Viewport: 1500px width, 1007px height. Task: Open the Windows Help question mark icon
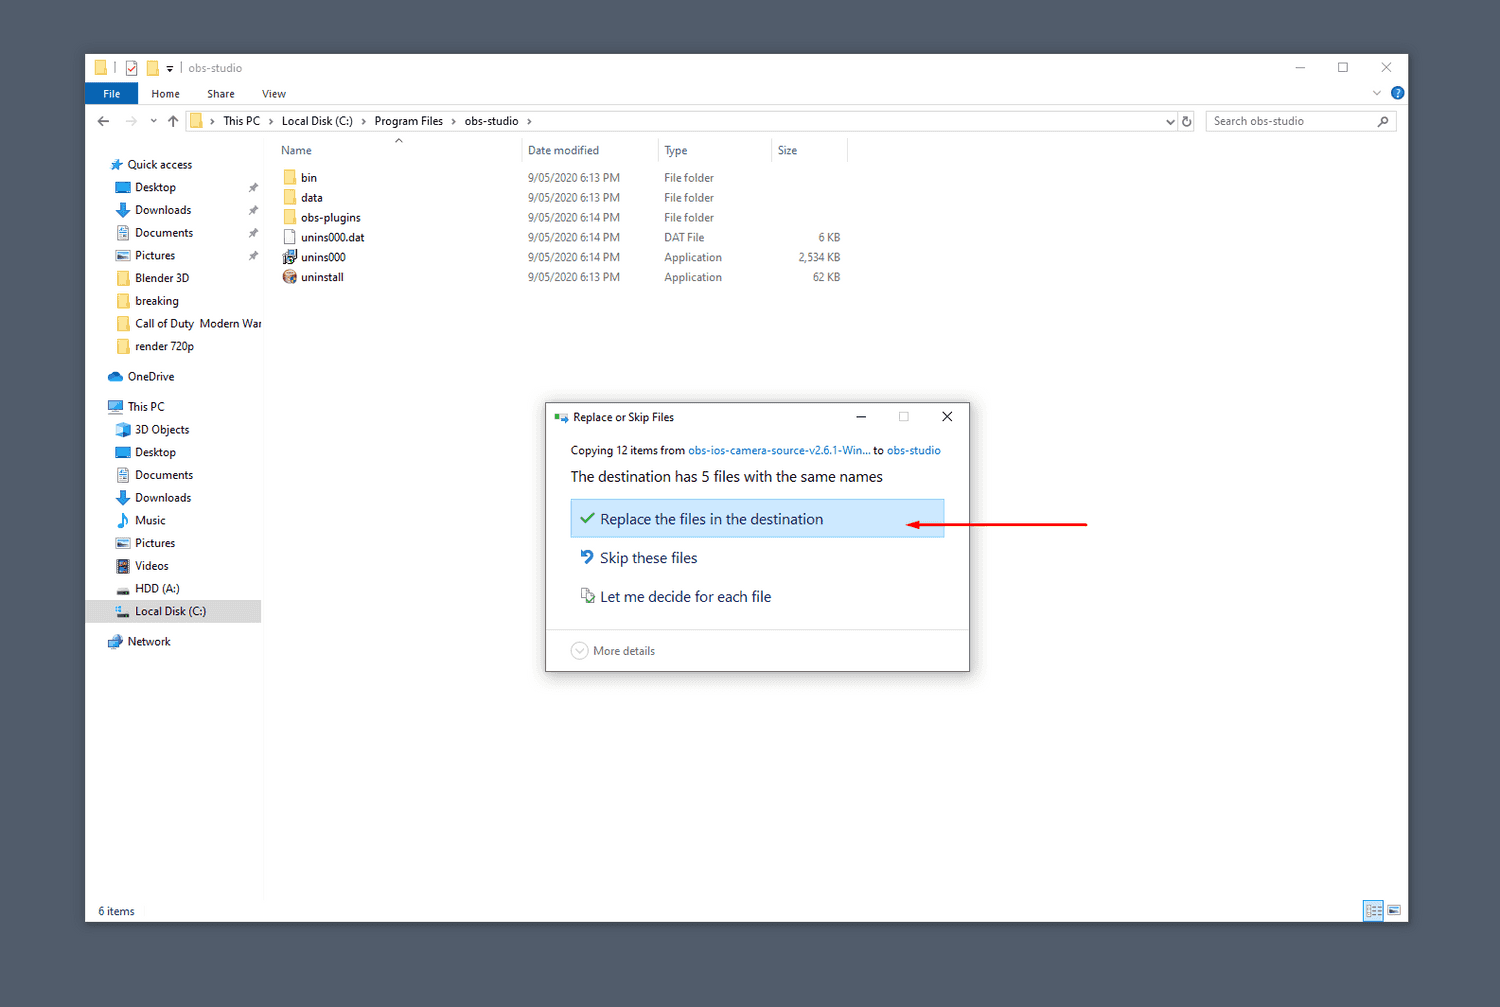pos(1397,93)
